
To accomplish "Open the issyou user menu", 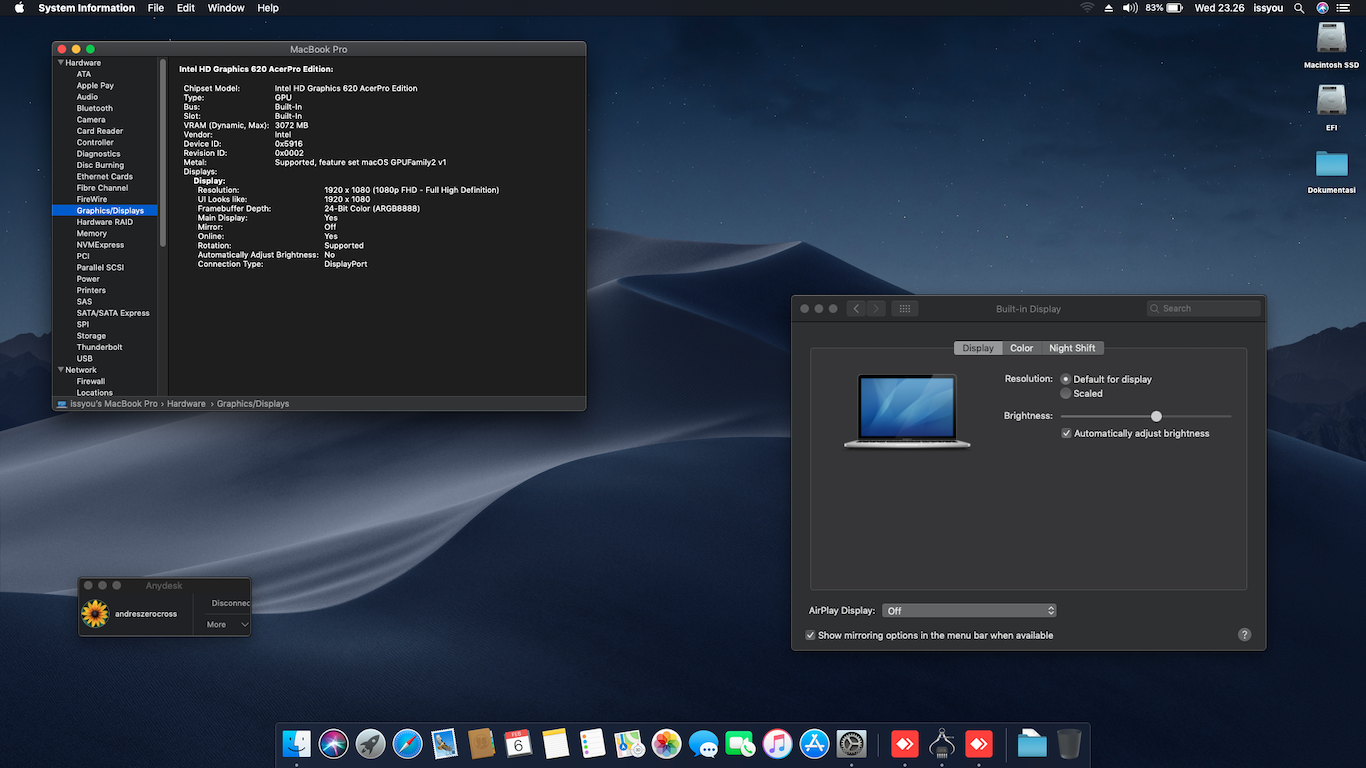I will [1268, 8].
